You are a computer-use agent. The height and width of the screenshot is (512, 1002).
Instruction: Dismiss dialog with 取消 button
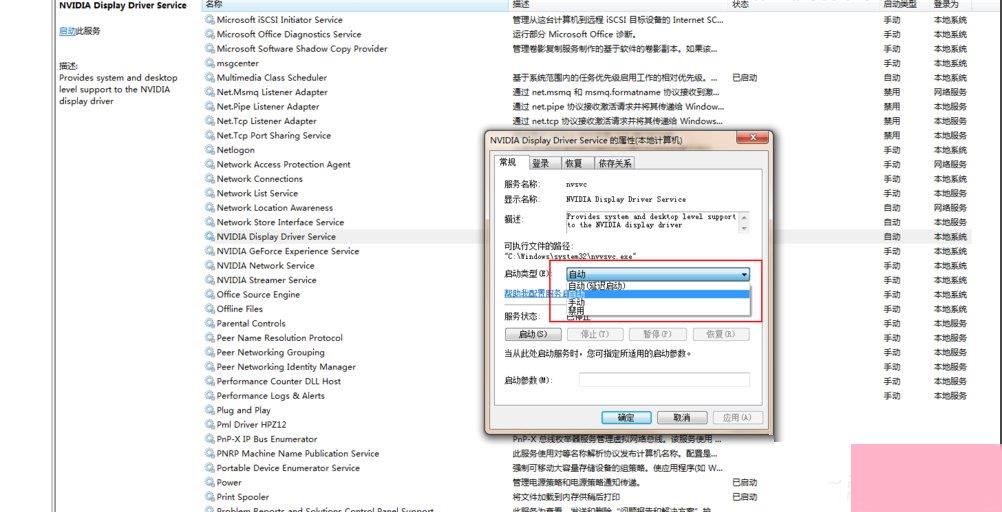point(682,417)
